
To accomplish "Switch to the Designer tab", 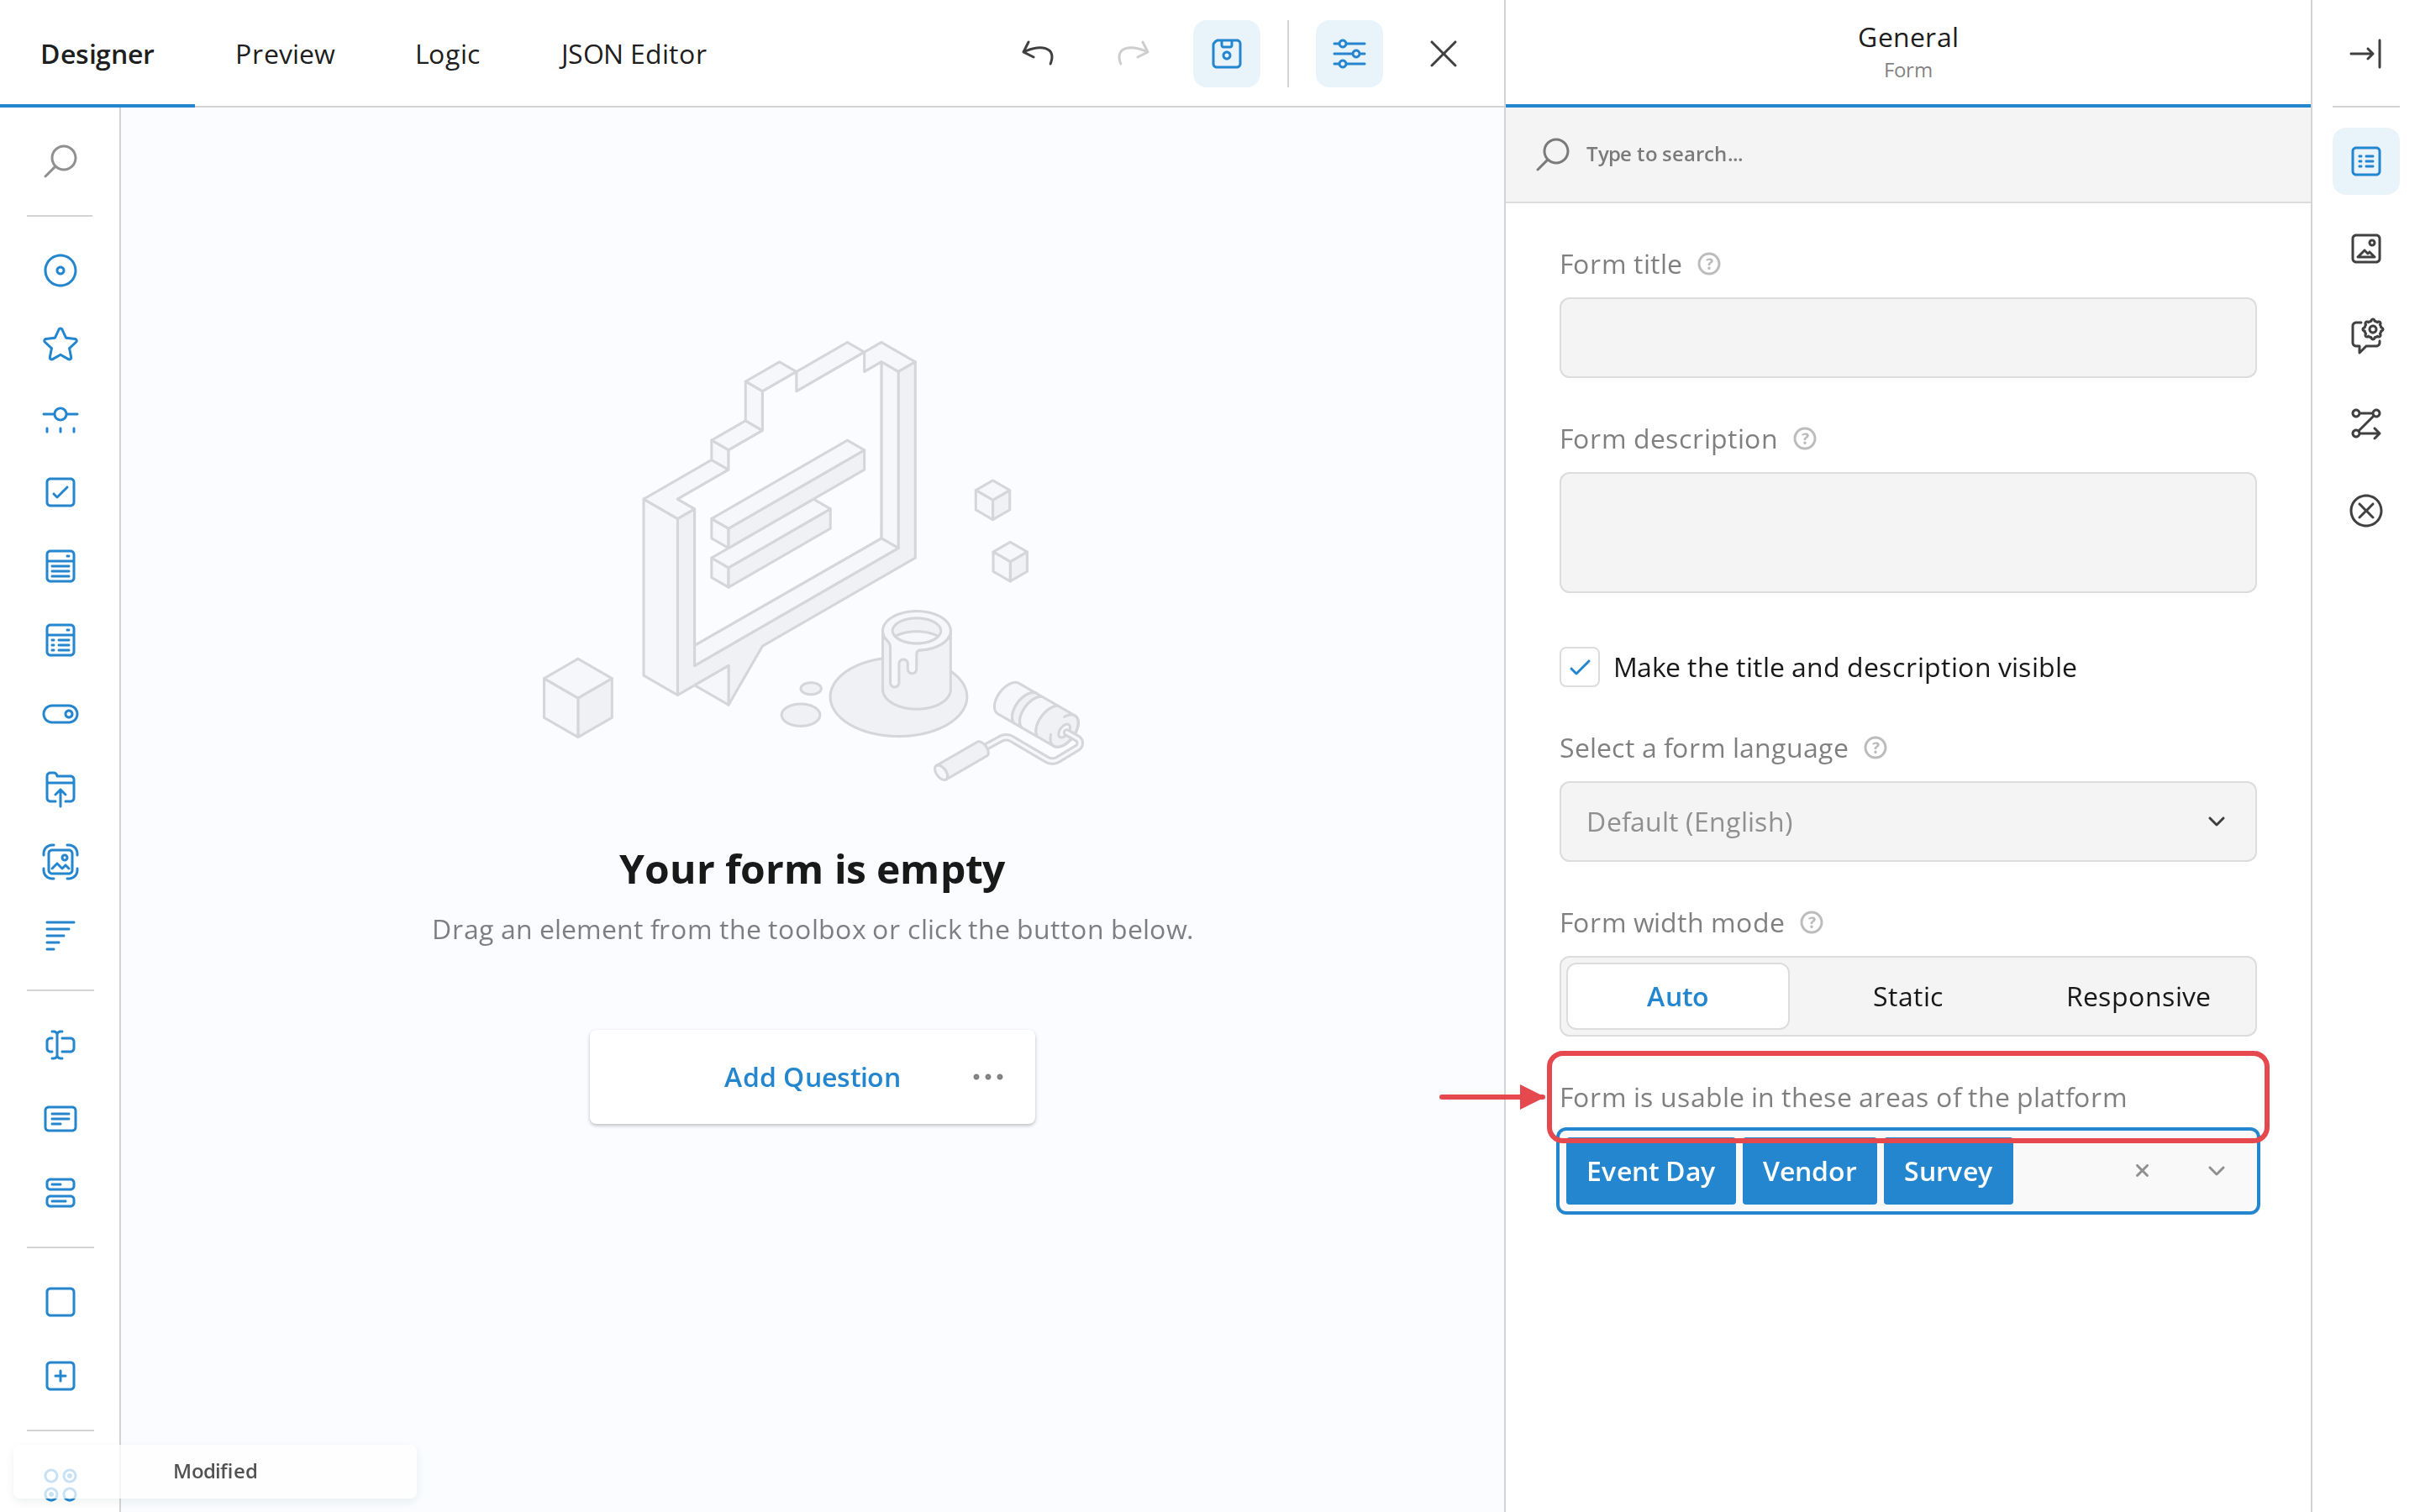I will (97, 54).
